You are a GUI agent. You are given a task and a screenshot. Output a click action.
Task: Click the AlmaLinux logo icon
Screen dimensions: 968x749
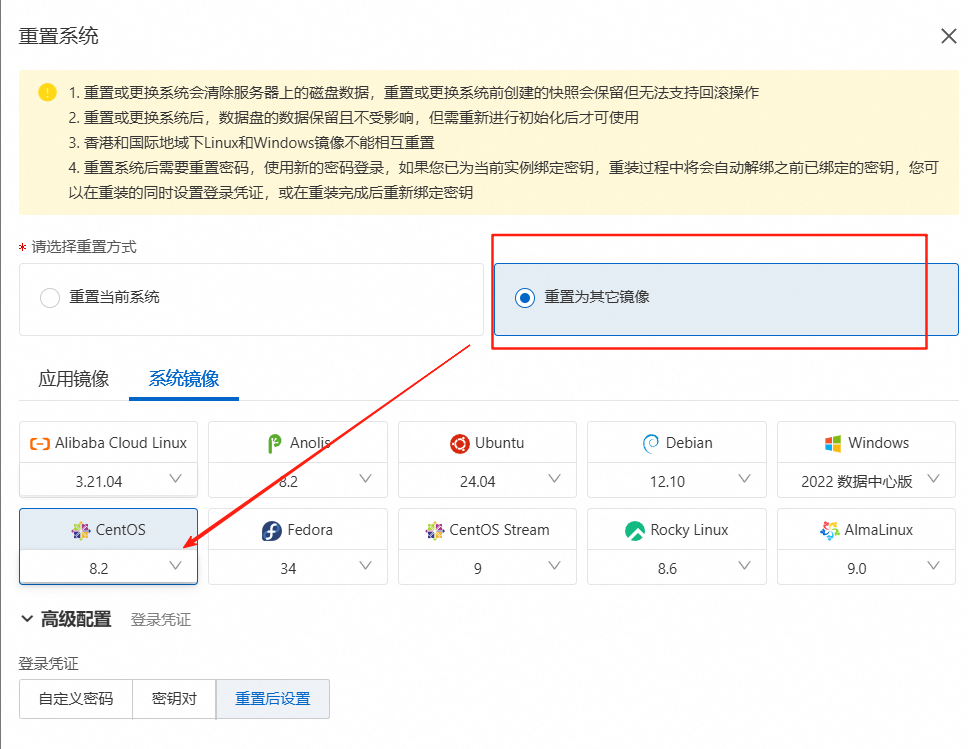coord(830,530)
